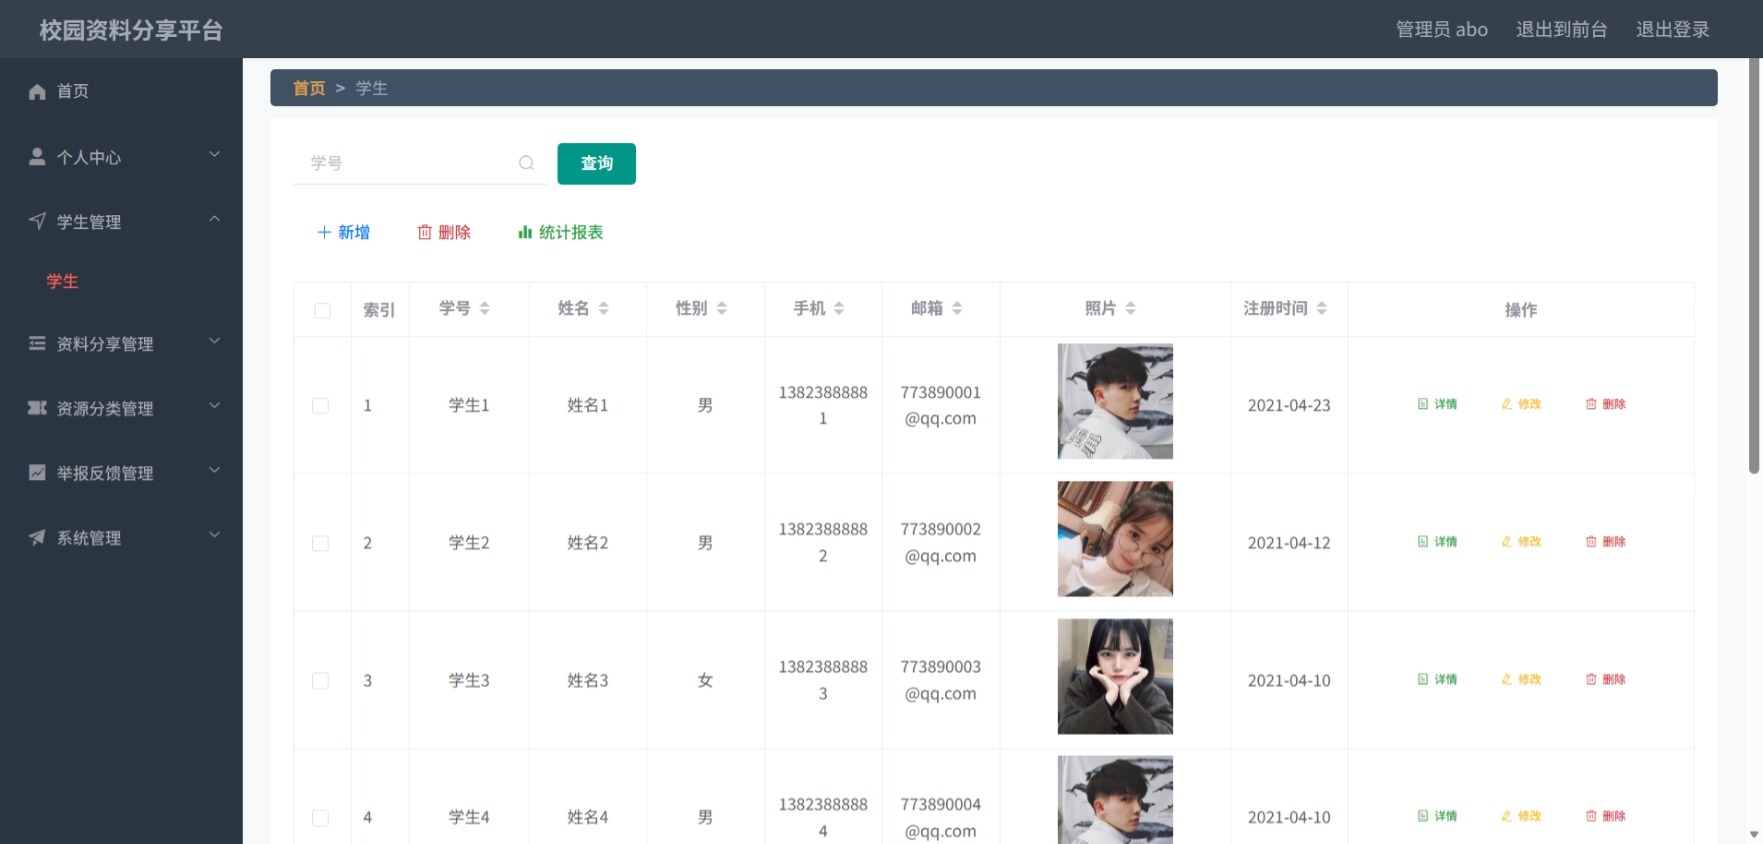View 详情 for 学生2

[1437, 541]
